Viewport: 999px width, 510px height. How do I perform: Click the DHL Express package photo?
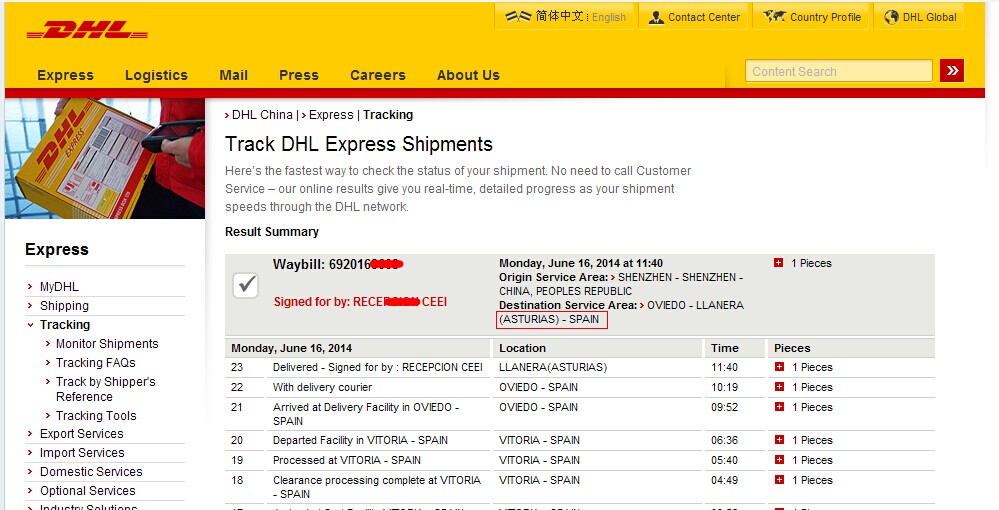[105, 158]
